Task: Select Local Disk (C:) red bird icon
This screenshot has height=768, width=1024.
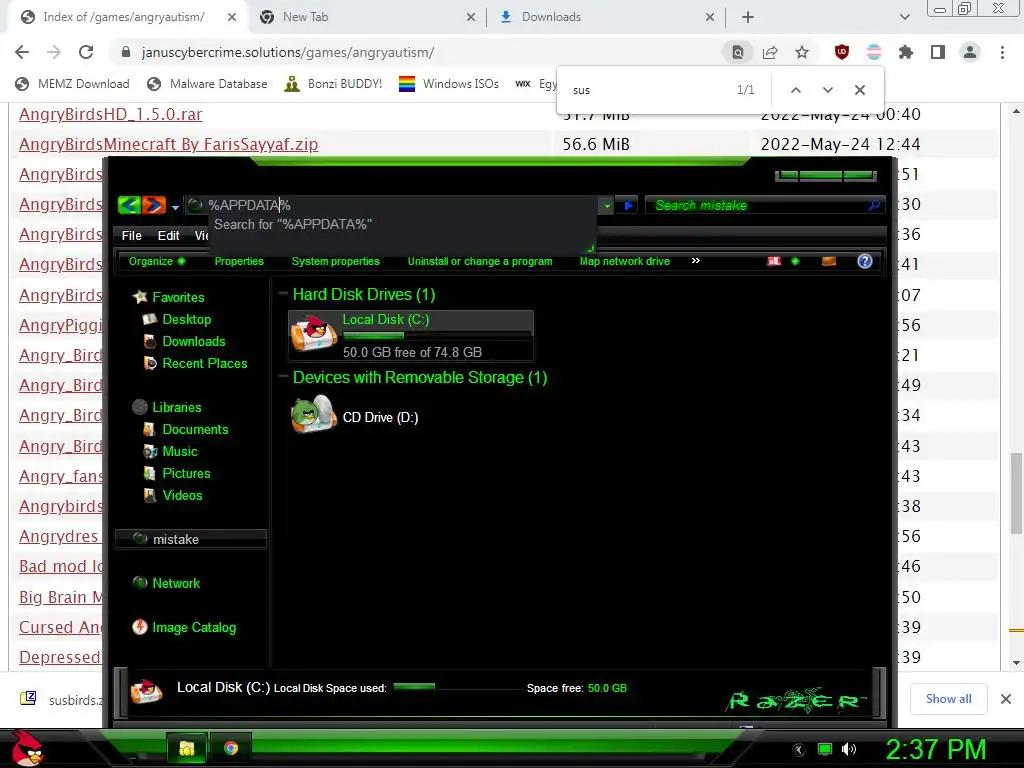Action: click(313, 333)
